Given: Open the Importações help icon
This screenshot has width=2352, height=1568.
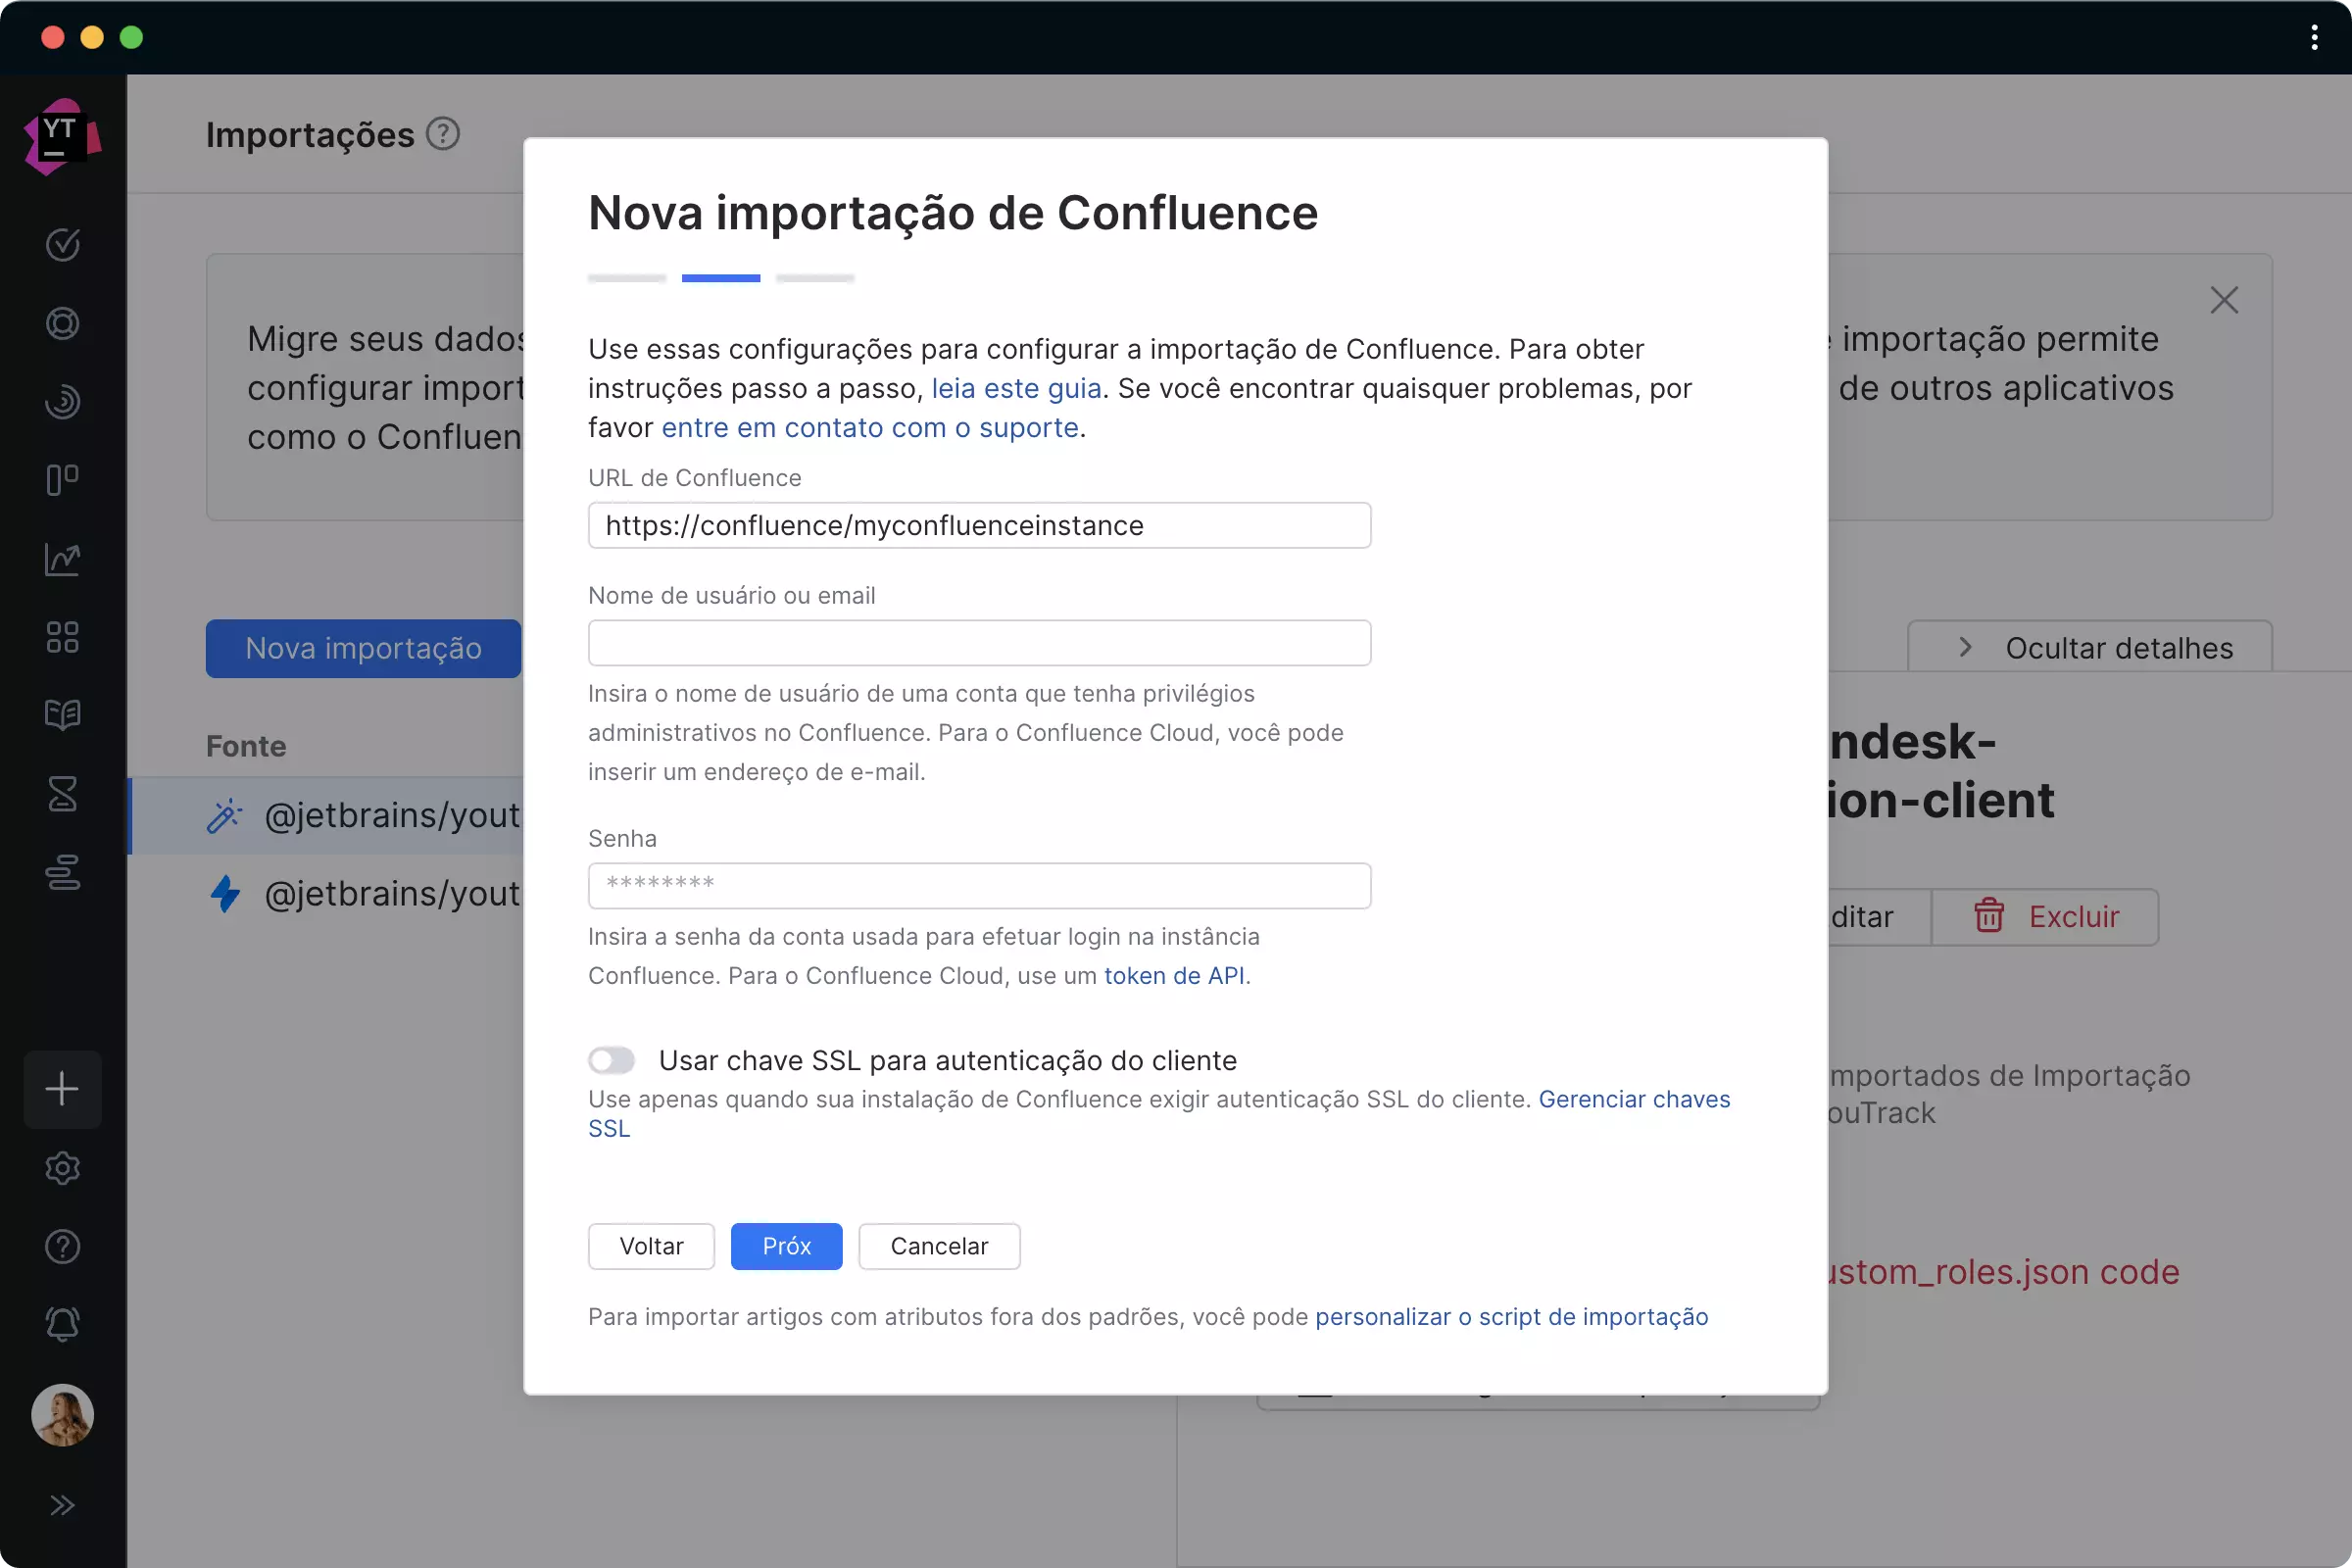Looking at the screenshot, I should [443, 133].
